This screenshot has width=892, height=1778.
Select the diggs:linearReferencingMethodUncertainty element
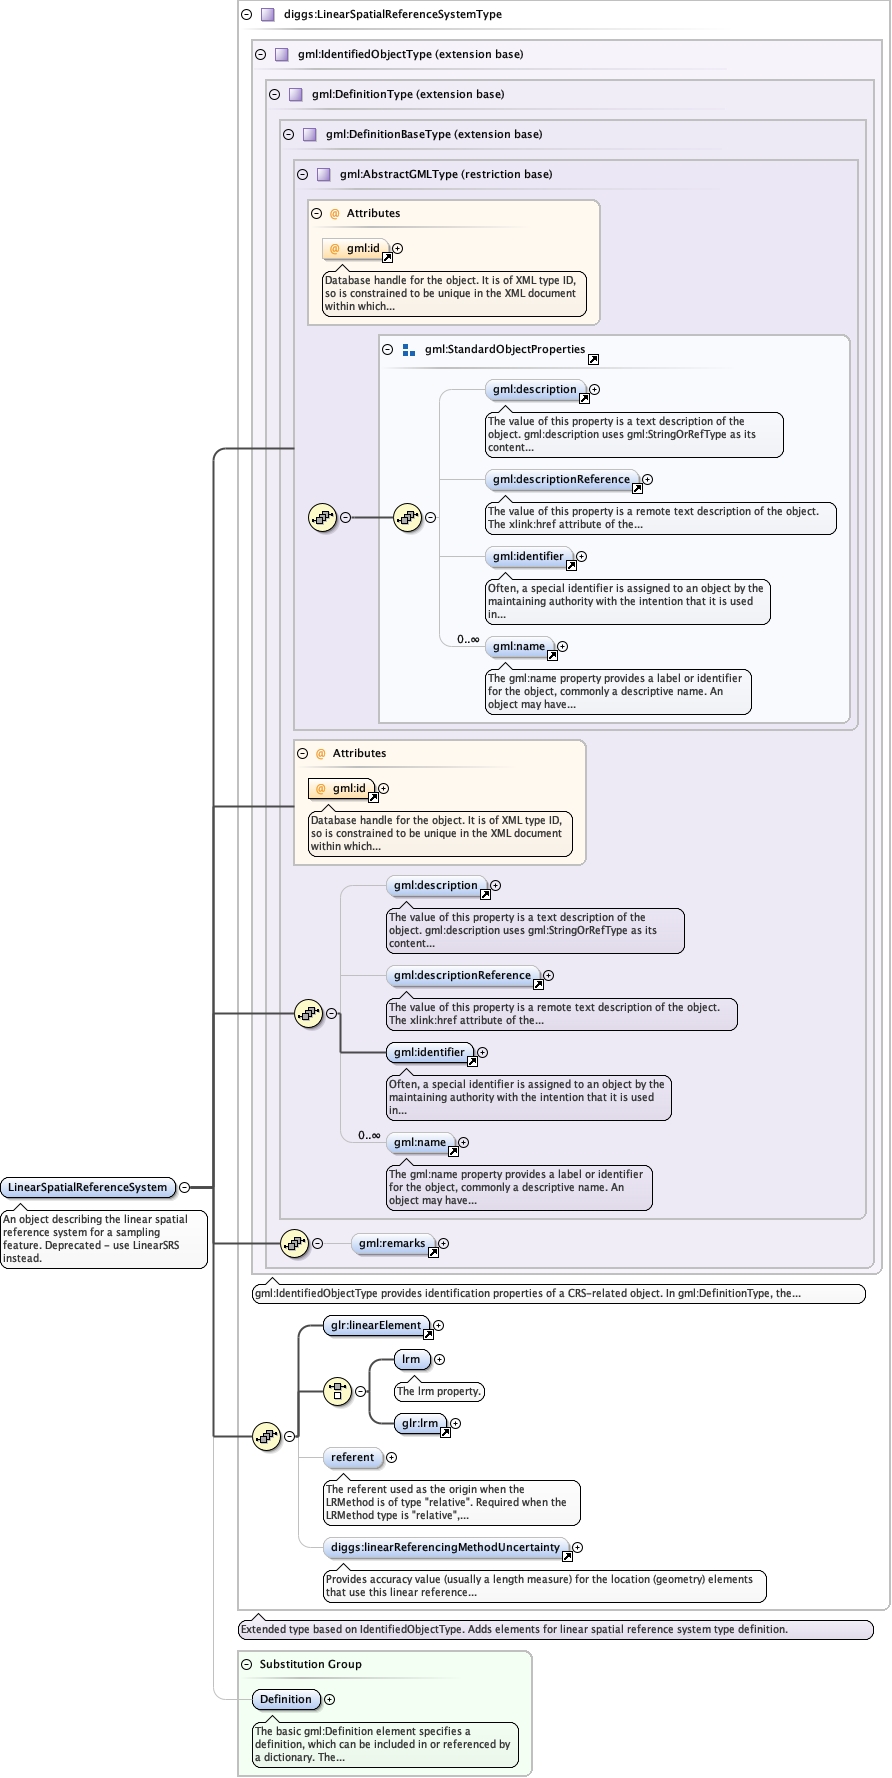[445, 1547]
